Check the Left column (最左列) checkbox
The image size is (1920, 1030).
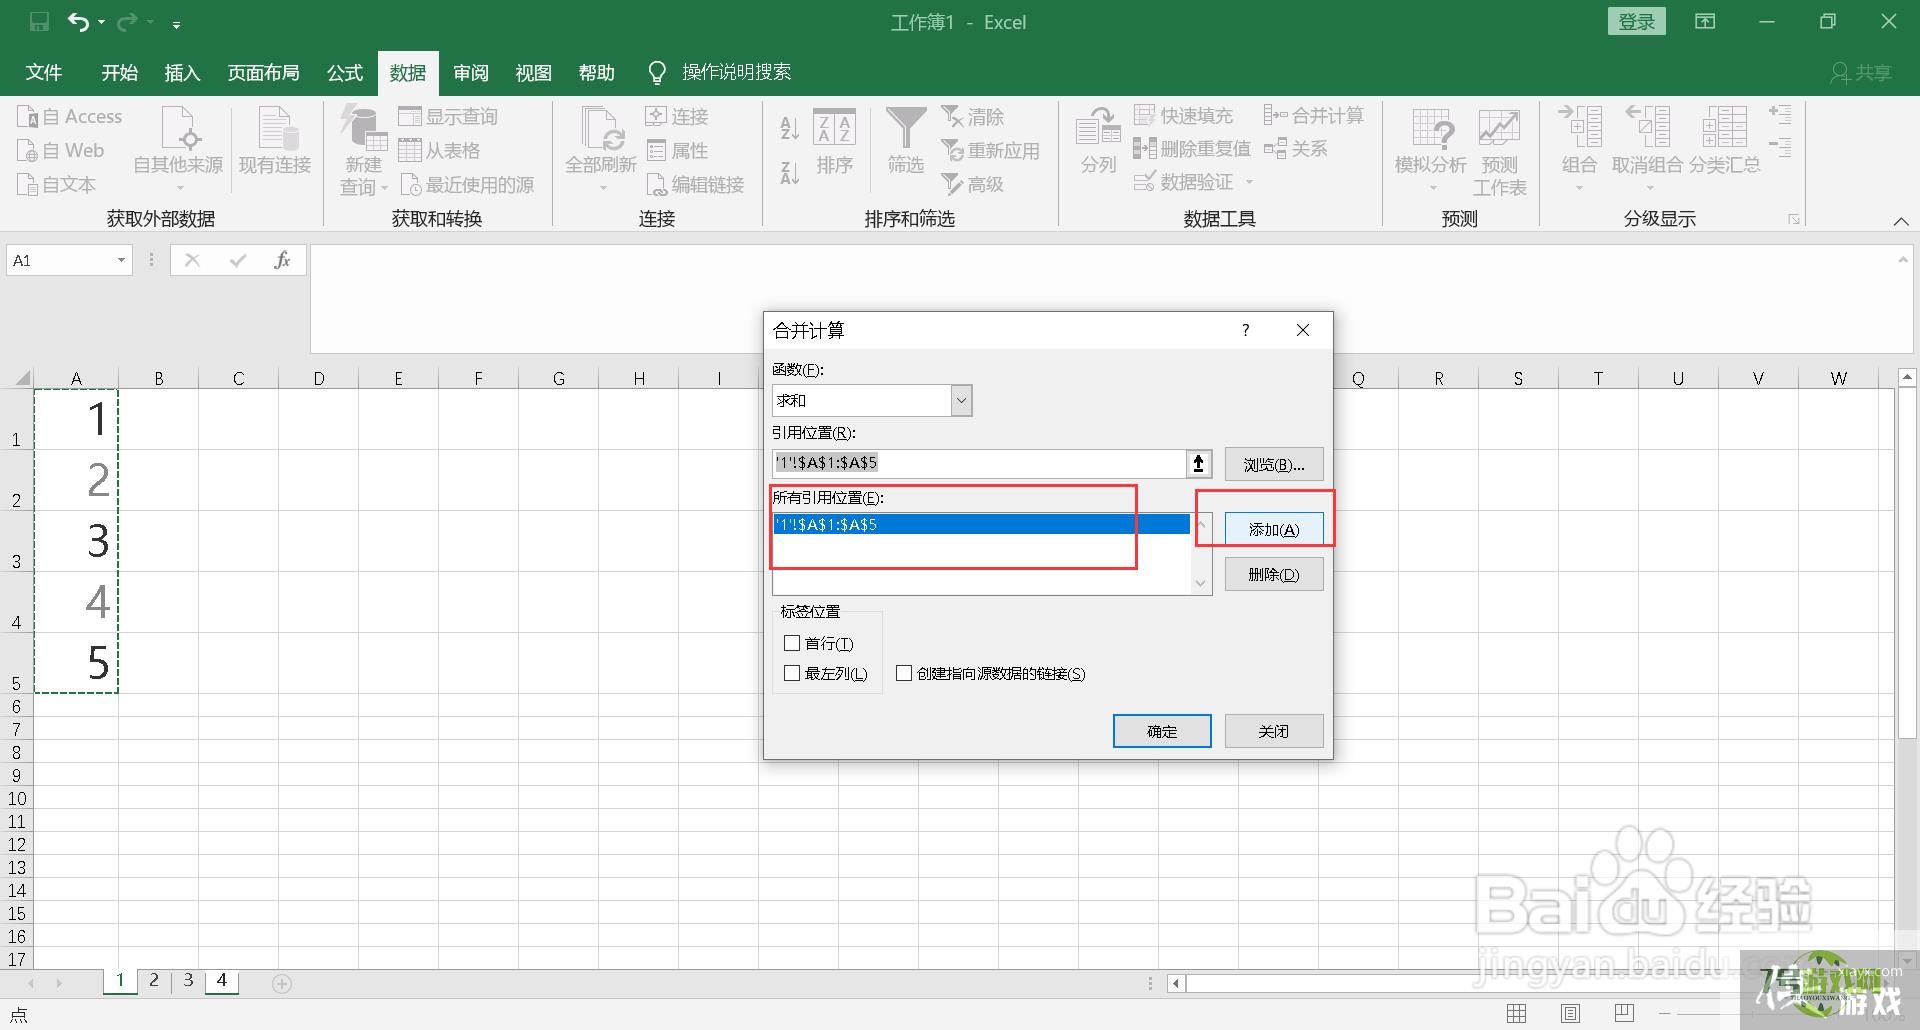point(792,674)
